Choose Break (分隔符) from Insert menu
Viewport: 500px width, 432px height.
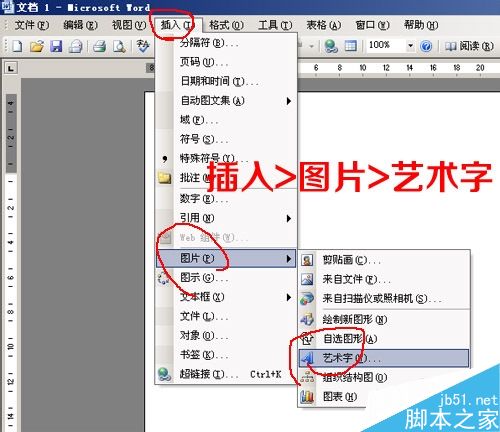coord(226,43)
